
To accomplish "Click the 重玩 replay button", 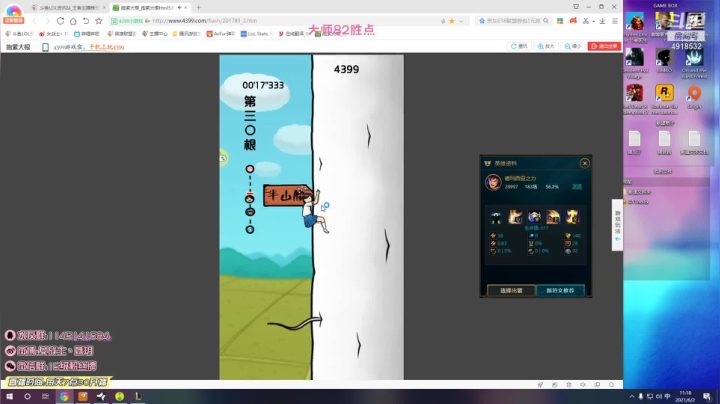I will tap(519, 46).
